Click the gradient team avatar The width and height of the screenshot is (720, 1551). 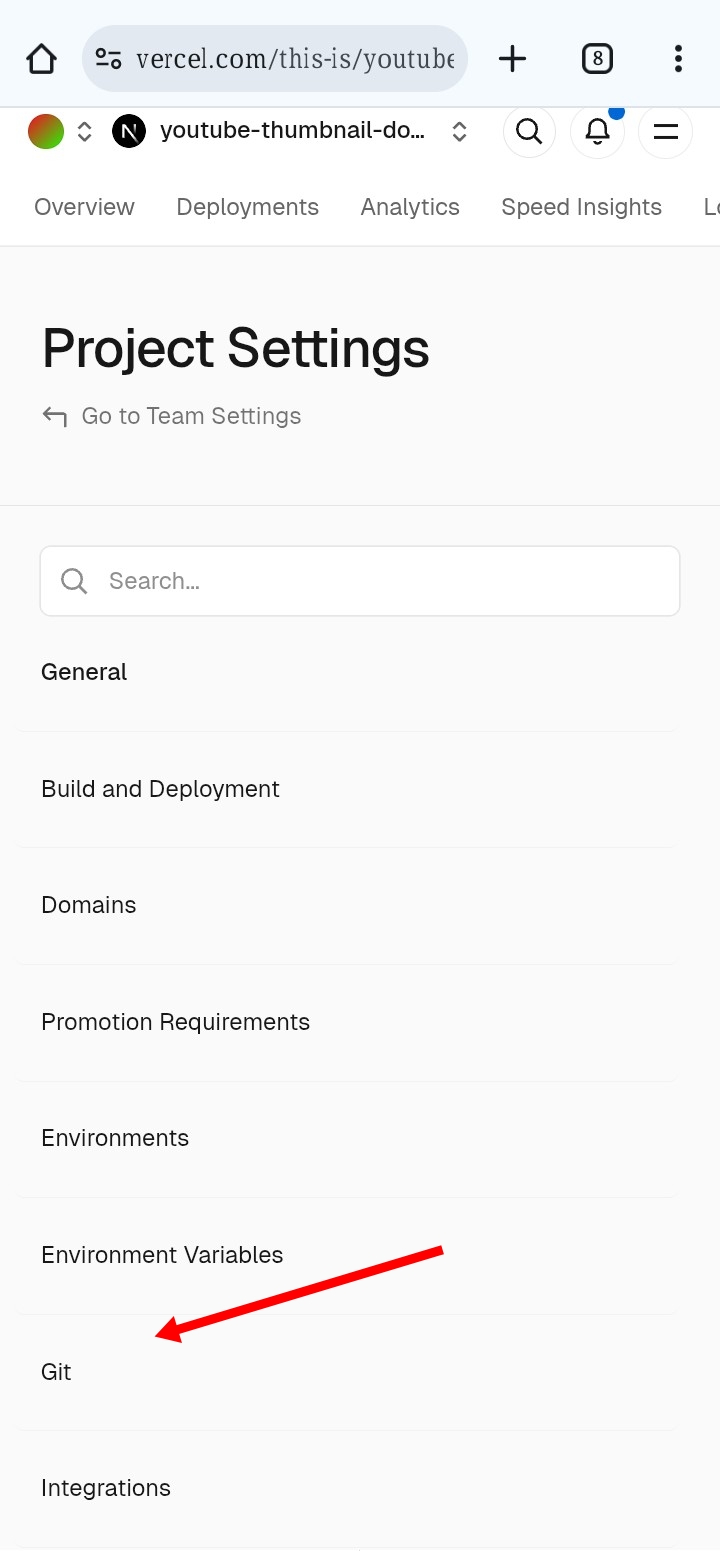[x=46, y=131]
